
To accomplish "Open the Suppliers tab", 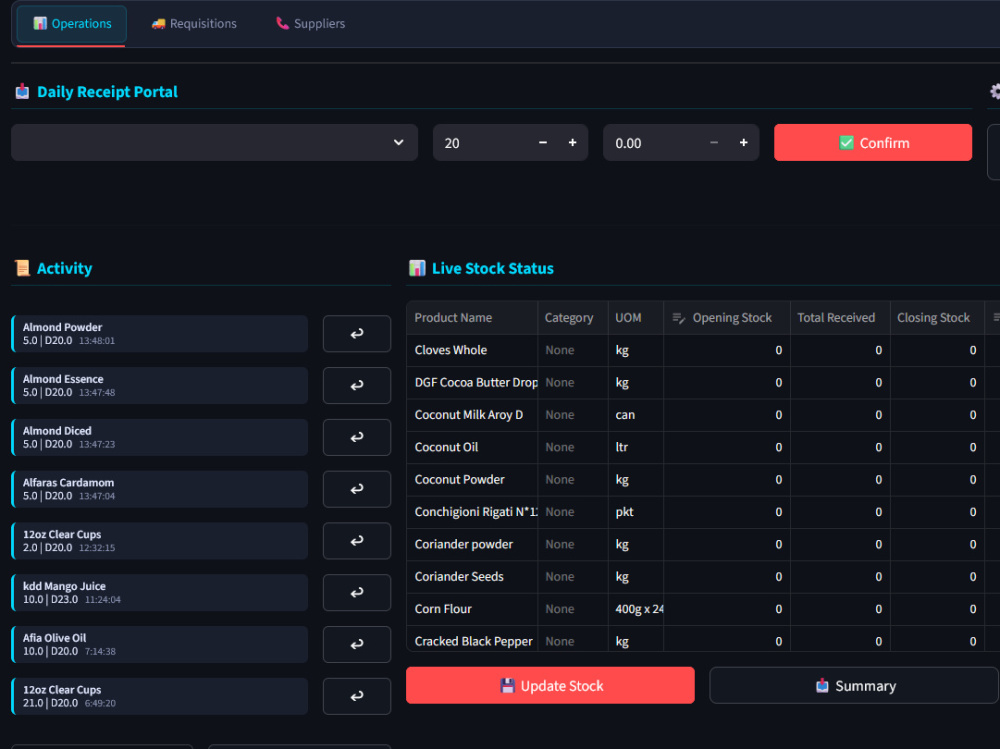I will click(x=311, y=24).
